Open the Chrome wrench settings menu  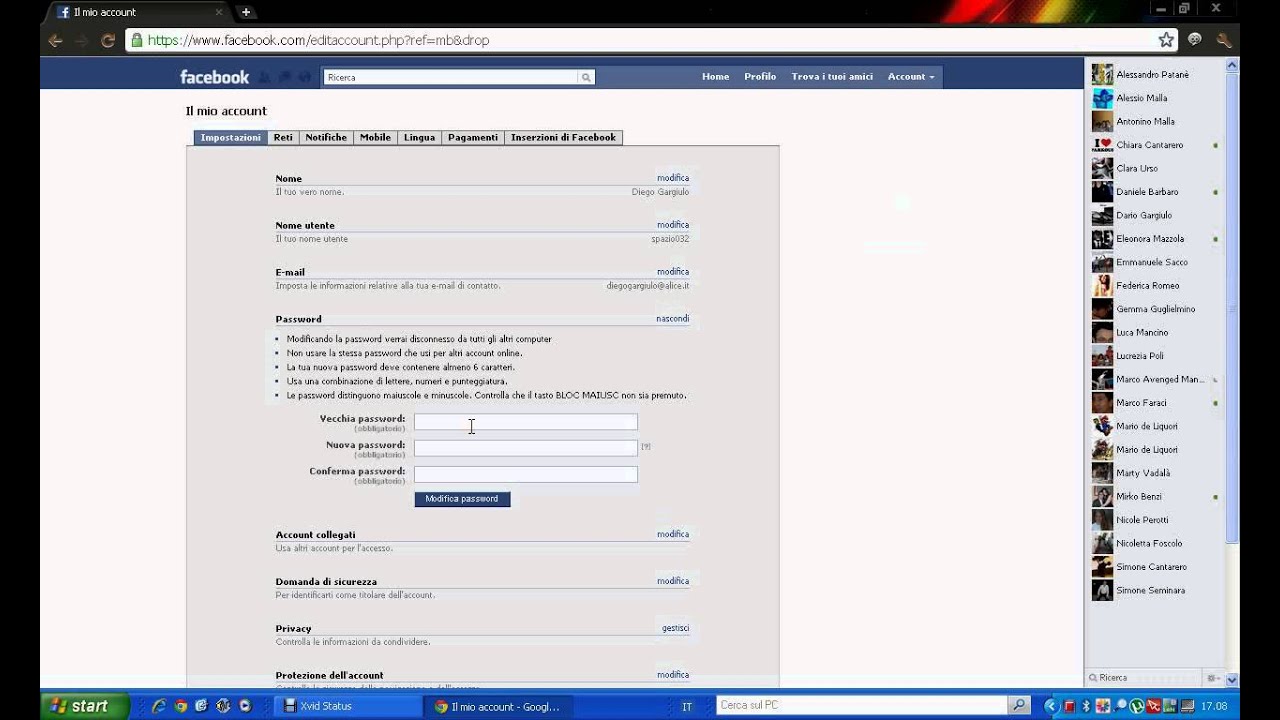1224,40
